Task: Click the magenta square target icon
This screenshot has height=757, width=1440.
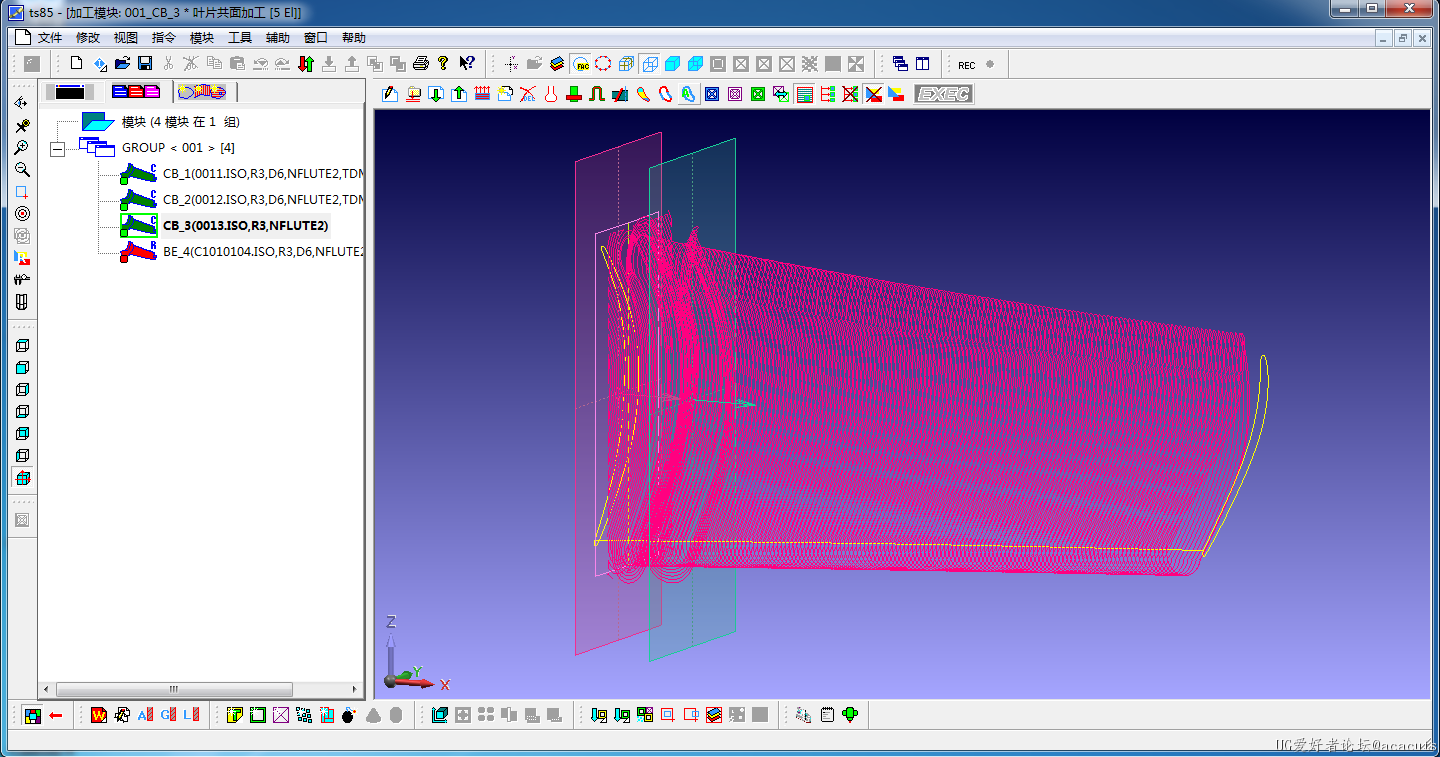Action: click(x=735, y=94)
